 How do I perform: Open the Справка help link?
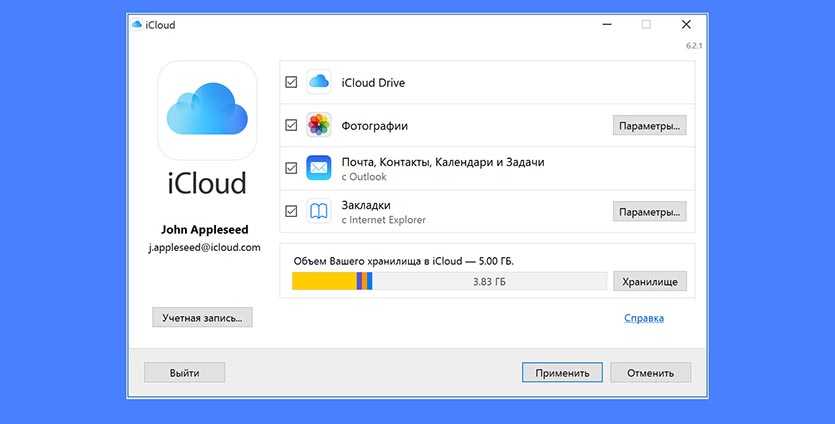643,318
